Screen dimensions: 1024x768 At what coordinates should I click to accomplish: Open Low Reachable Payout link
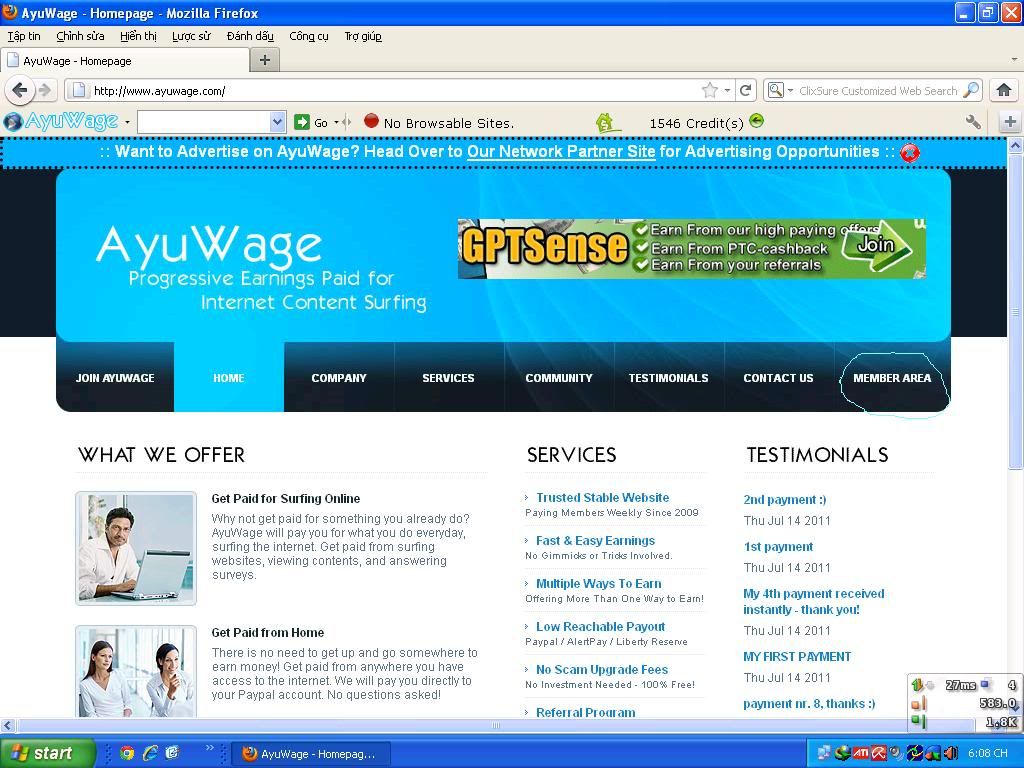tap(600, 627)
